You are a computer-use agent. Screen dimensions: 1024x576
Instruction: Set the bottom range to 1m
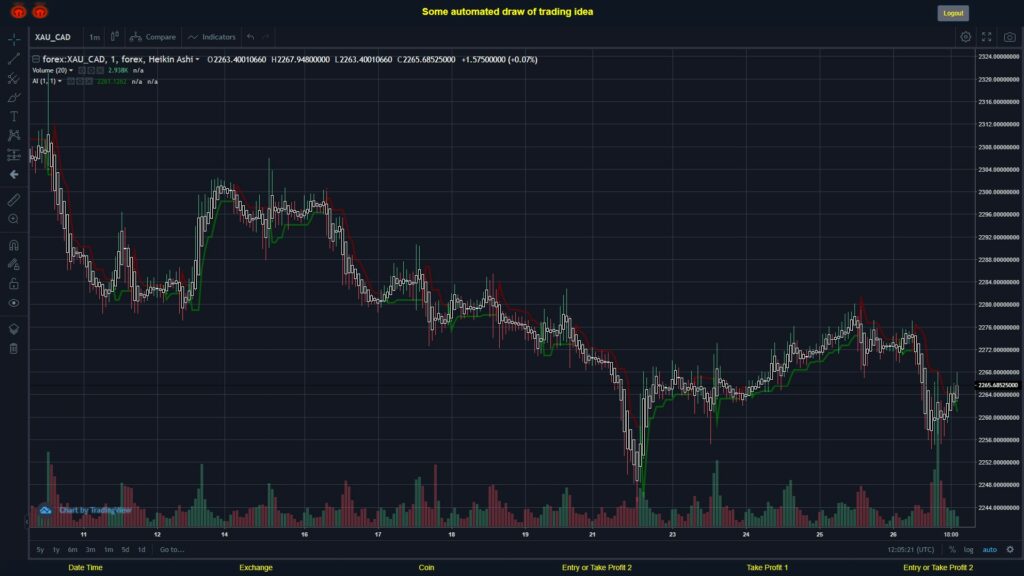pos(108,550)
